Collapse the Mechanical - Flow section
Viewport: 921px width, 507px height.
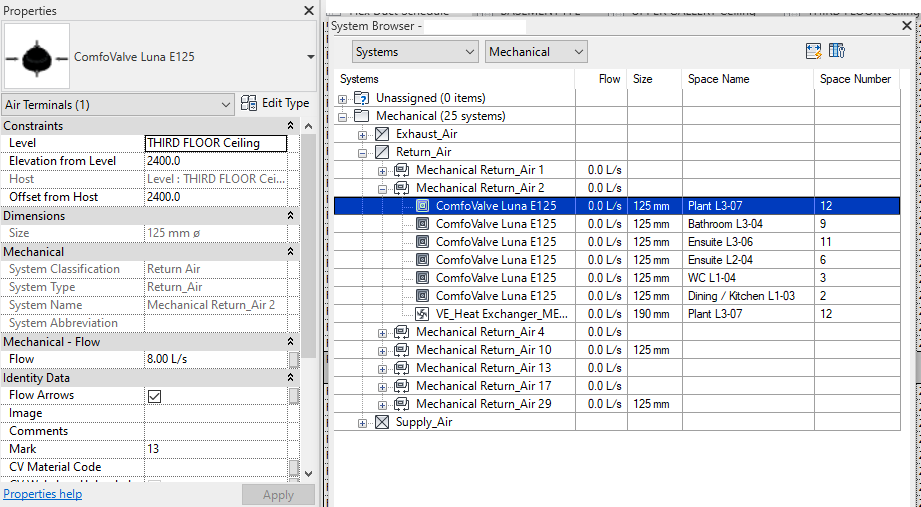[290, 341]
